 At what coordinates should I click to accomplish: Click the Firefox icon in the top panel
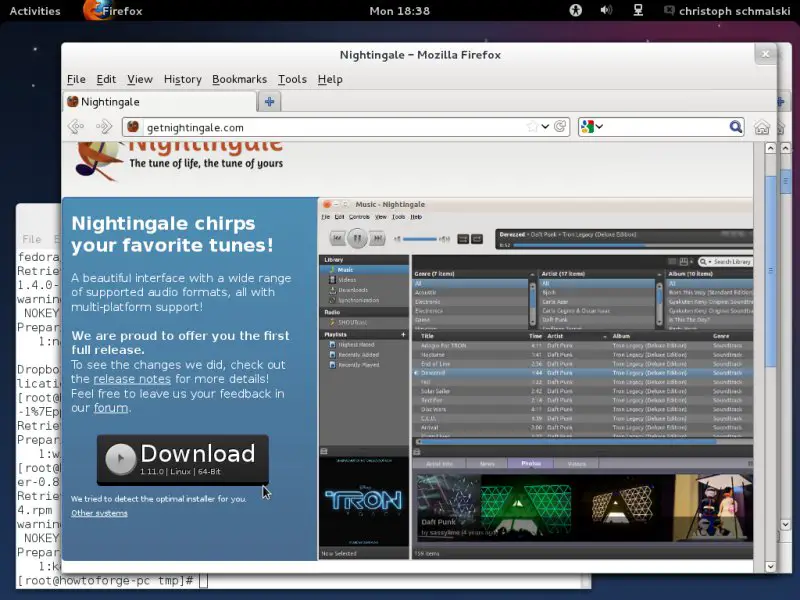(x=93, y=10)
